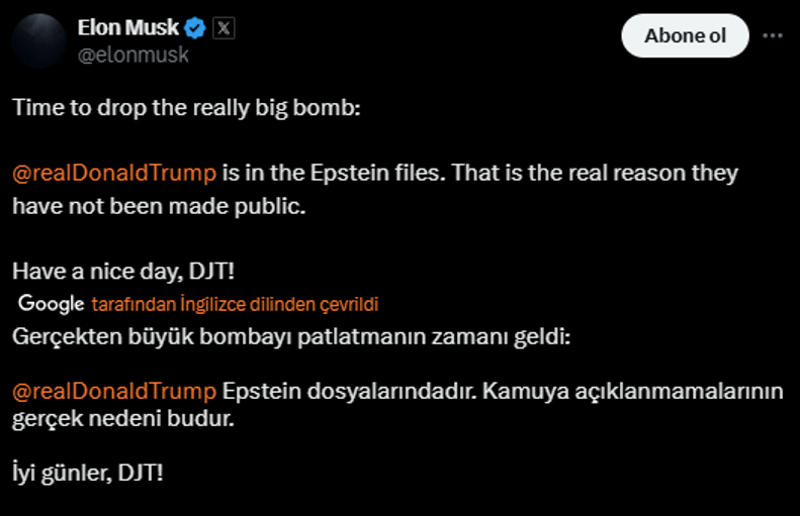
Task: Open @realDonaldTrump mention in English text
Action: (x=114, y=173)
